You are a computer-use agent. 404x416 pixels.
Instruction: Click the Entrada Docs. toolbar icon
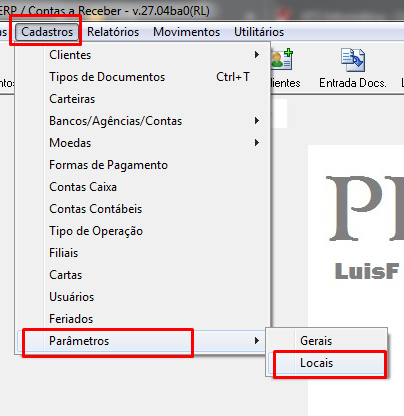(x=353, y=60)
